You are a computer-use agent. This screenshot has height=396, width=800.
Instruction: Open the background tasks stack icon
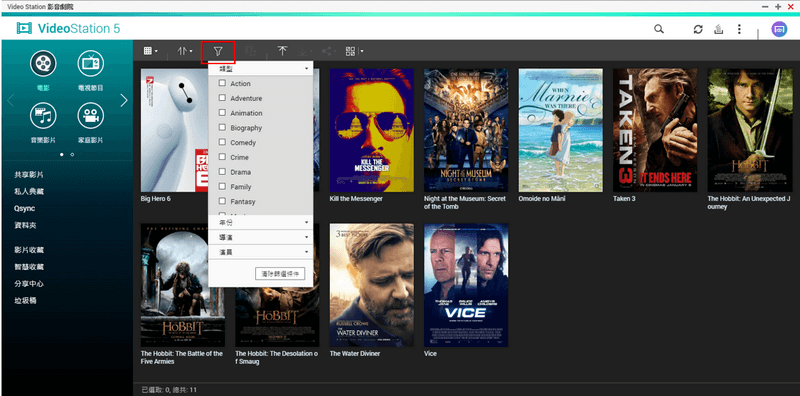(x=718, y=29)
